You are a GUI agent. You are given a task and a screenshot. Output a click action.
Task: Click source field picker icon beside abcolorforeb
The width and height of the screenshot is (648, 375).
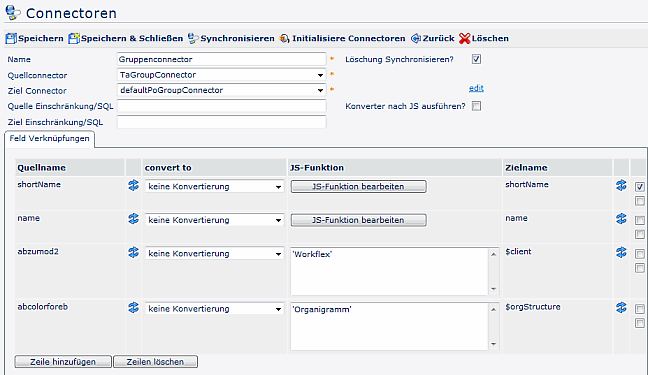click(133, 307)
